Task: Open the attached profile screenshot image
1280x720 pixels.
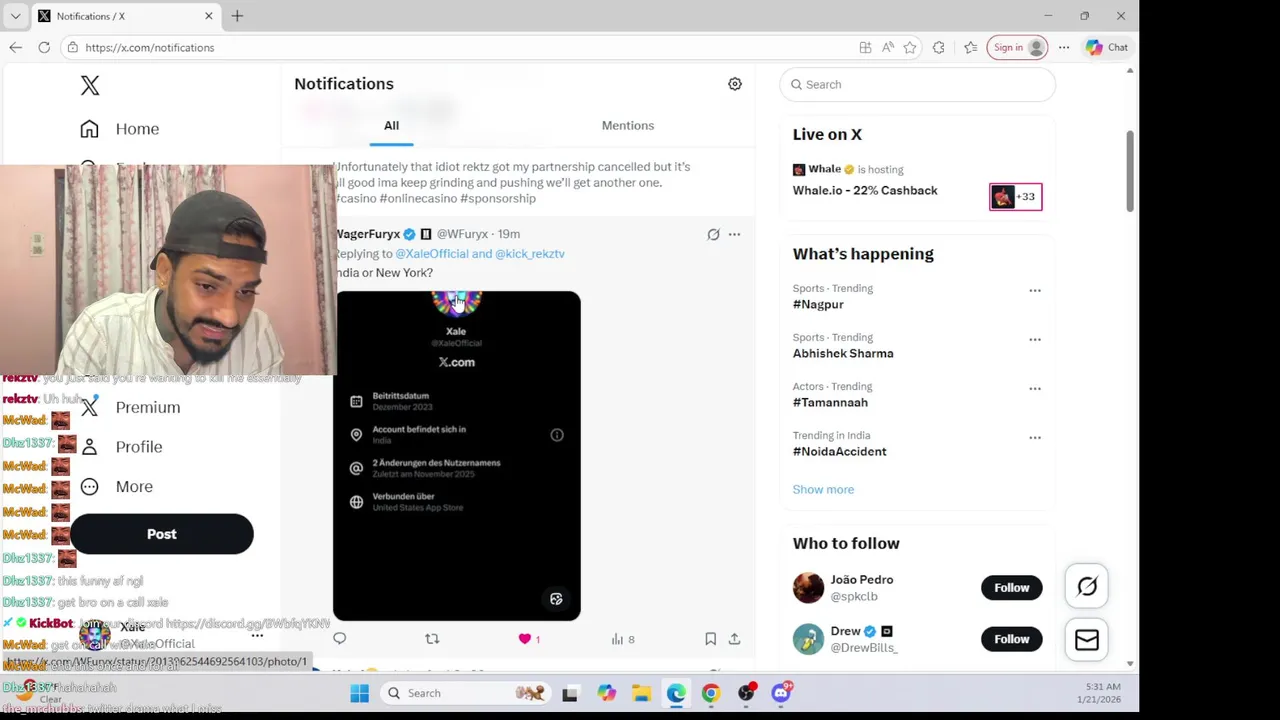Action: click(x=457, y=456)
